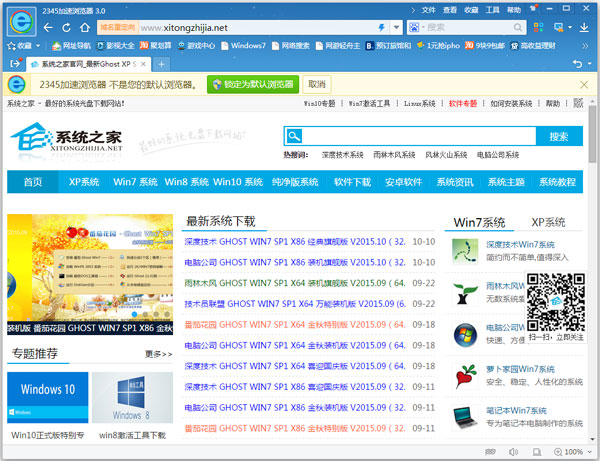600x461 pixels.
Task: Click the 番茄花园 banner image
Action: (x=90, y=274)
